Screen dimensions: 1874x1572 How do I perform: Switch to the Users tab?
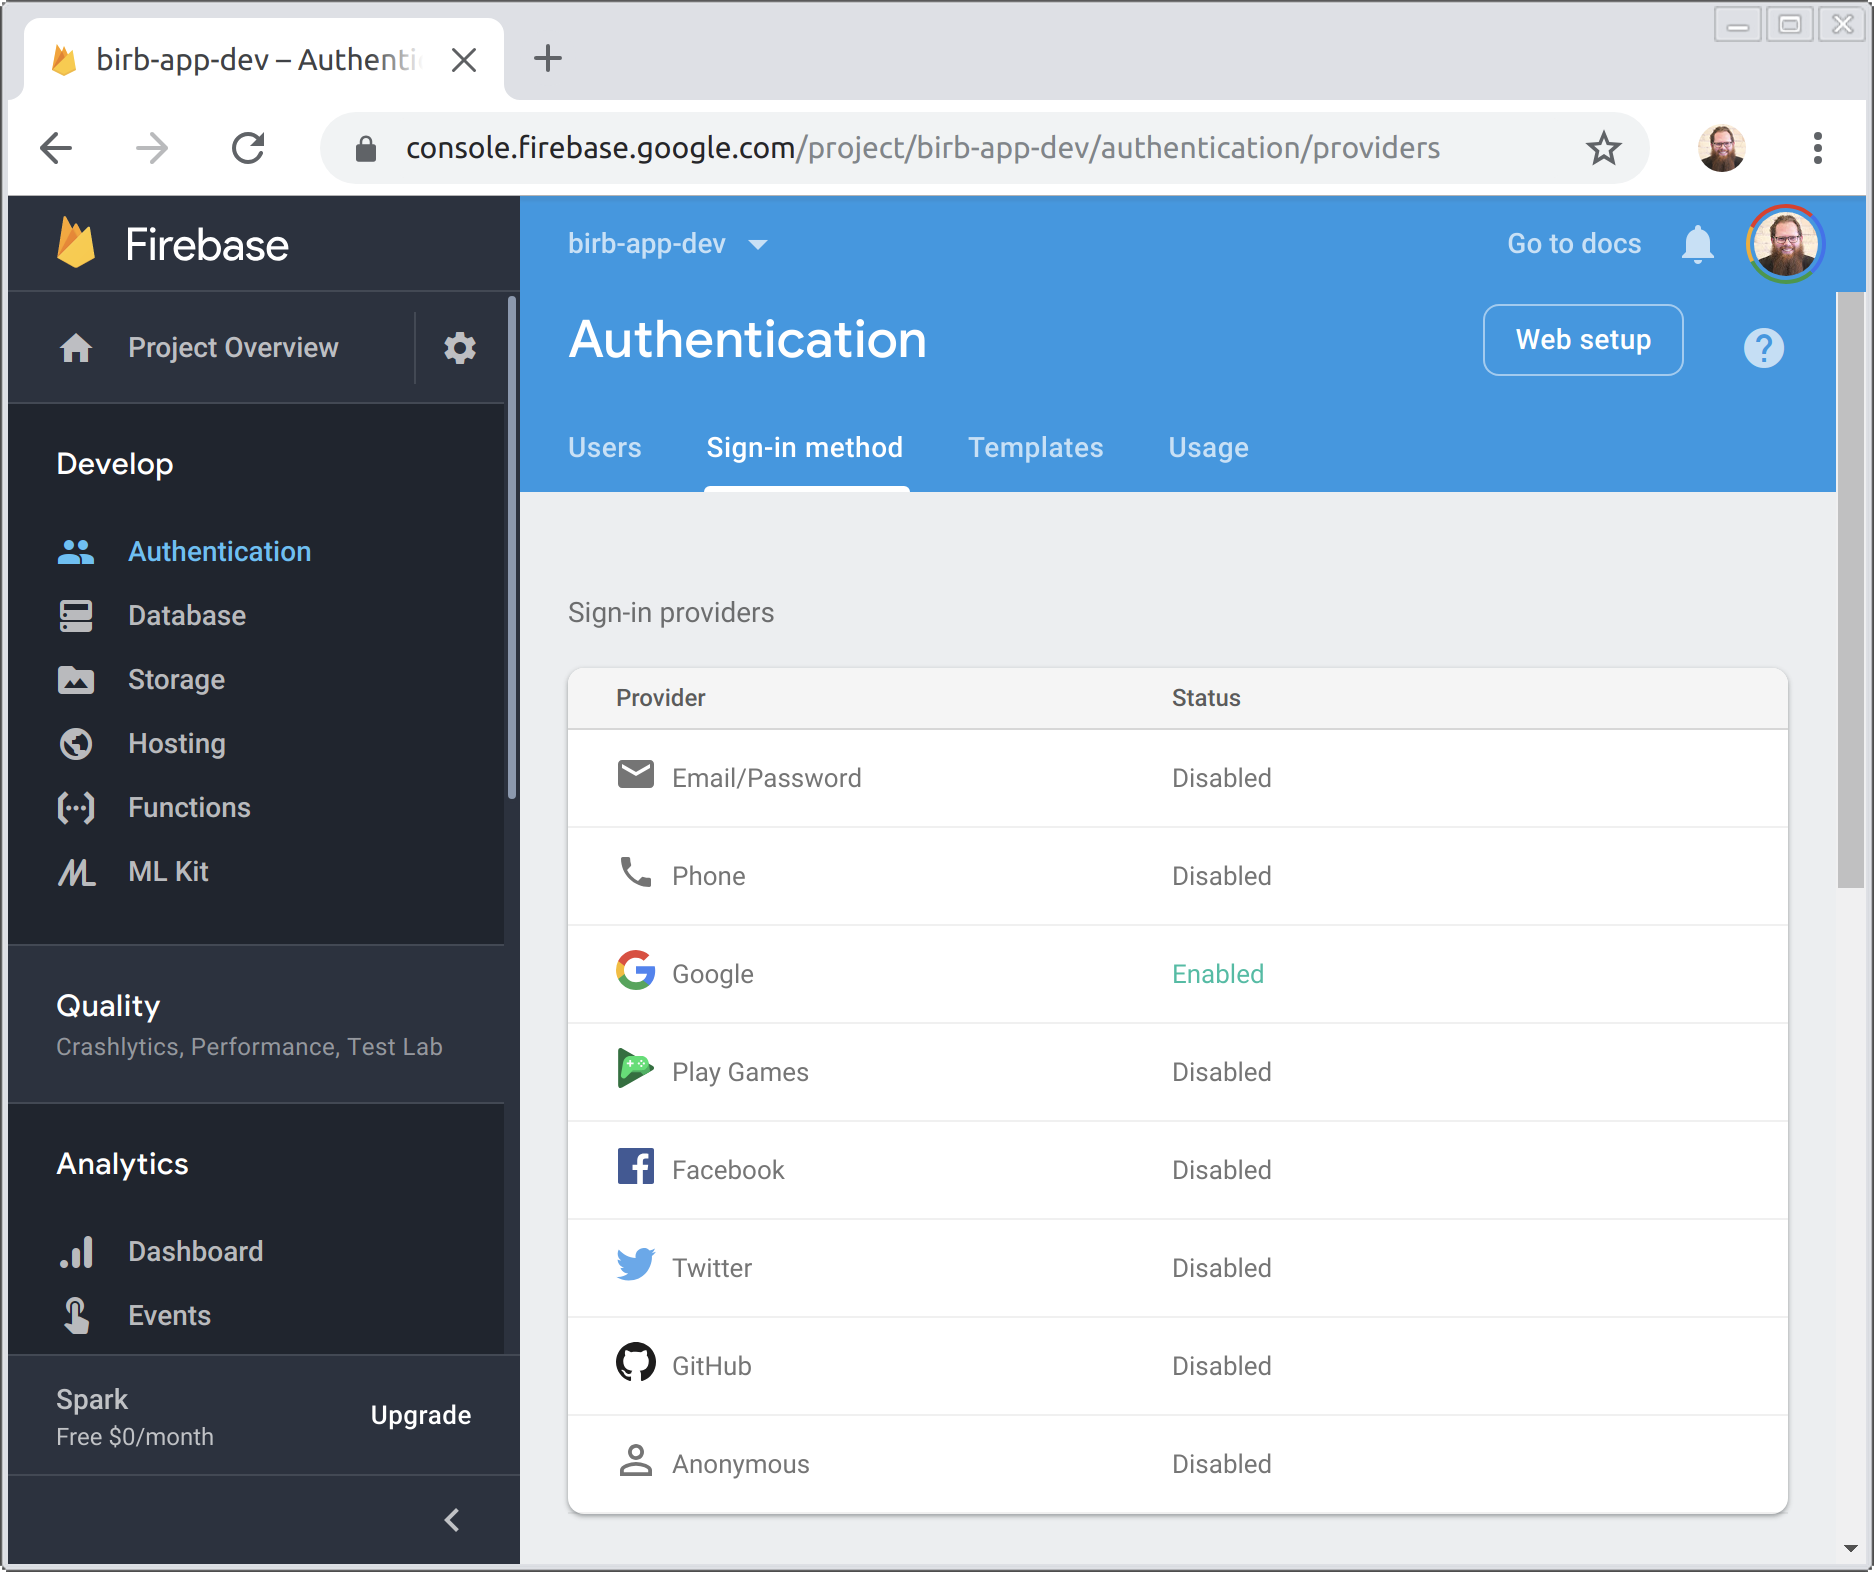[604, 447]
